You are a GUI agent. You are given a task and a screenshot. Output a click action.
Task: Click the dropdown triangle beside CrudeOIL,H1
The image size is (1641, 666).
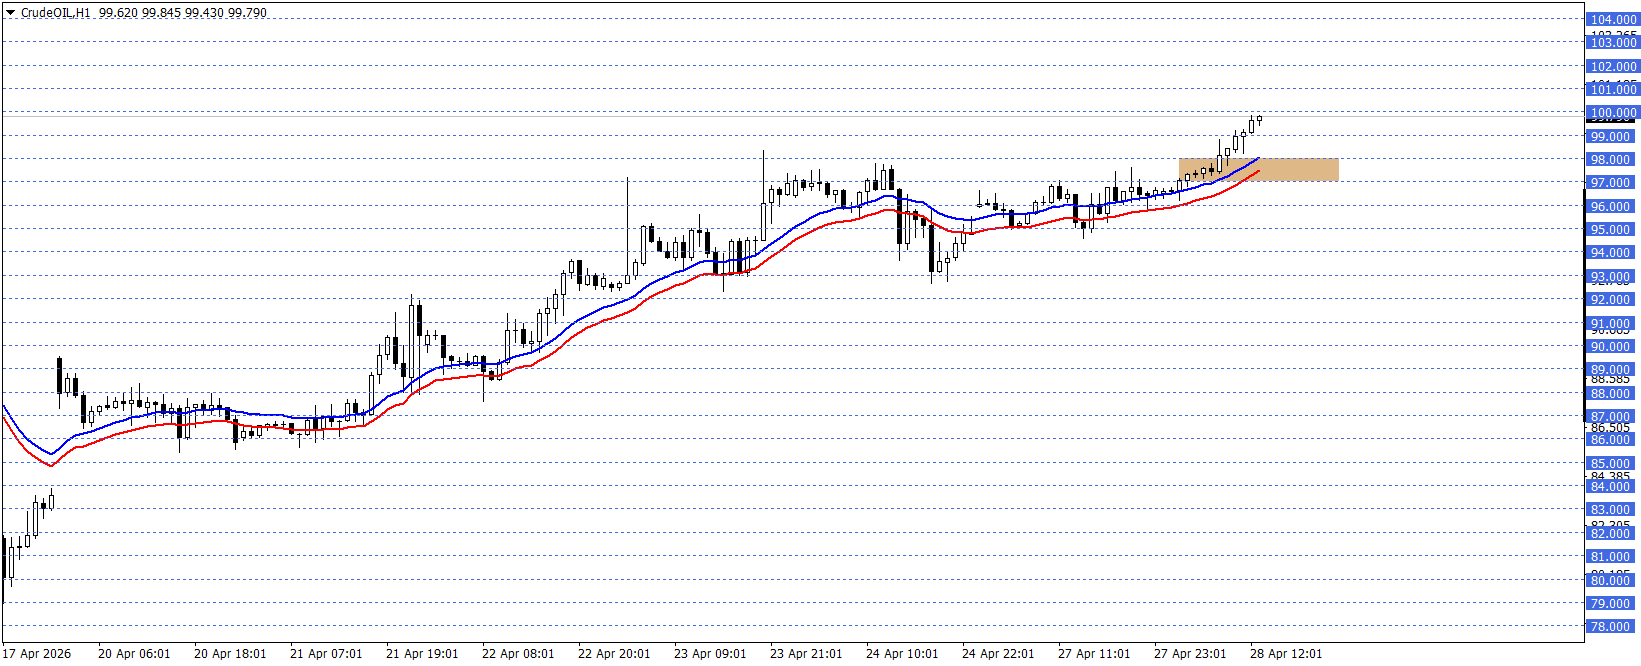click(x=10, y=13)
